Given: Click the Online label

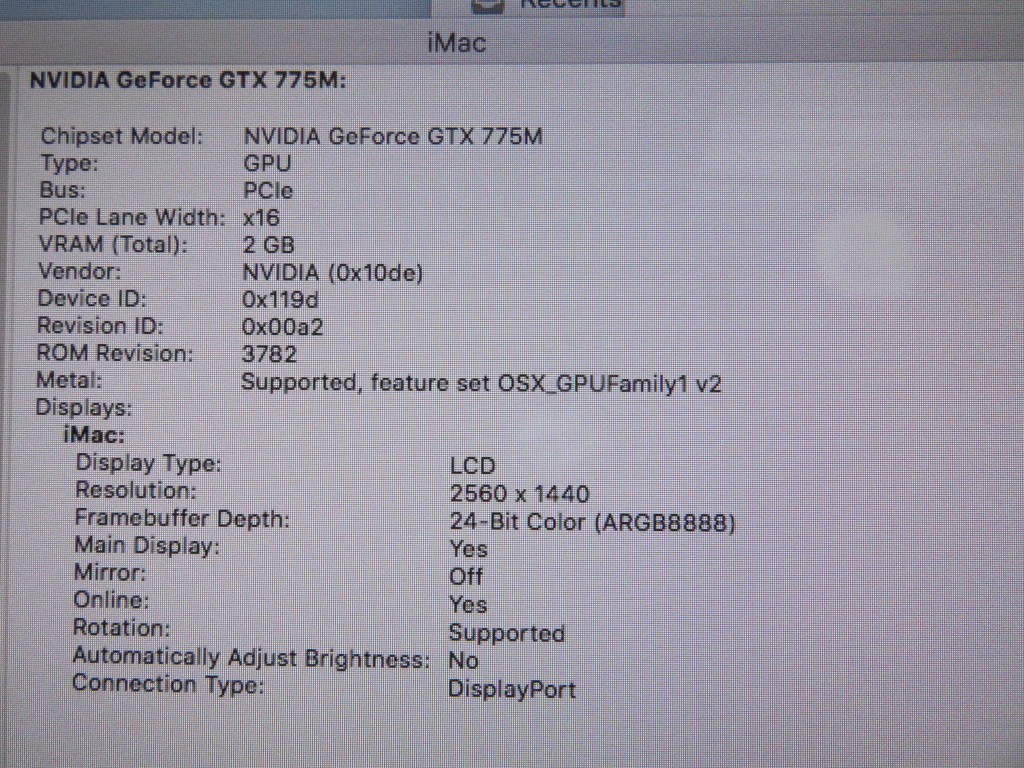Looking at the screenshot, I should (x=111, y=600).
